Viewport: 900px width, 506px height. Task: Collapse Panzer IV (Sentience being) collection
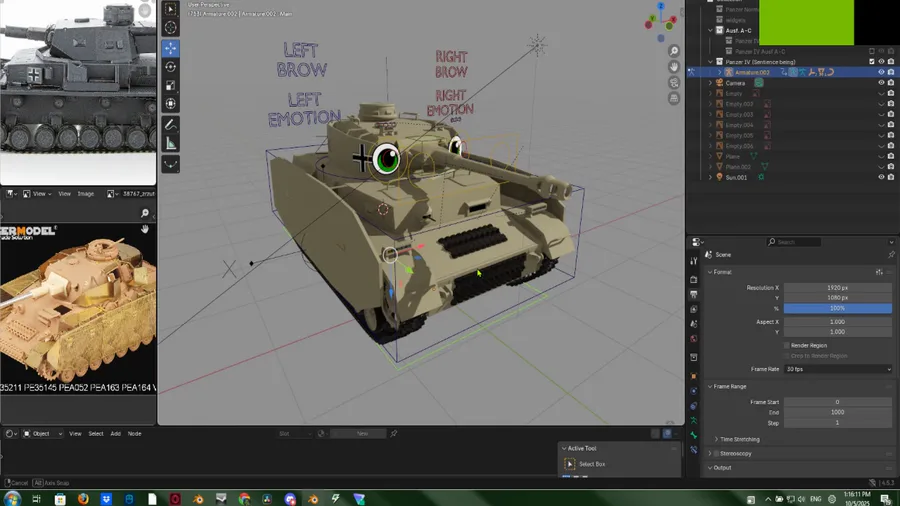coord(710,62)
